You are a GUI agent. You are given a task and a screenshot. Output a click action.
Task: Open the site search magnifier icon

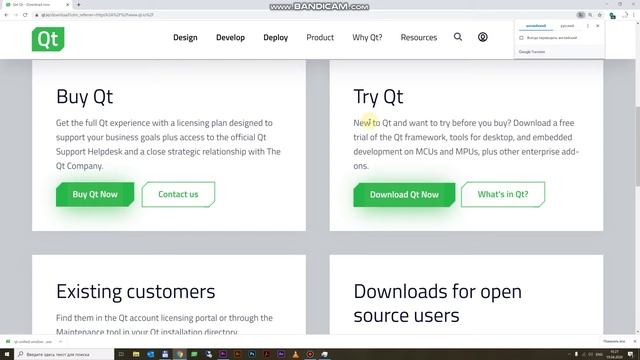tap(458, 37)
